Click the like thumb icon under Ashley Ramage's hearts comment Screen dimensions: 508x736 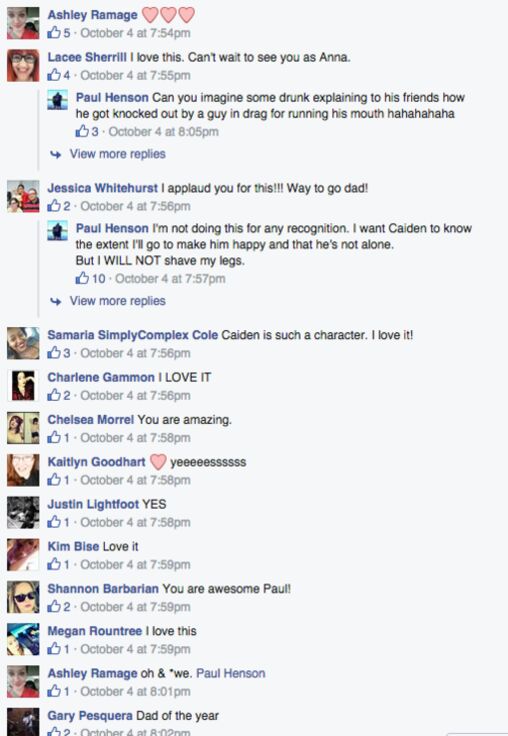[x=54, y=33]
